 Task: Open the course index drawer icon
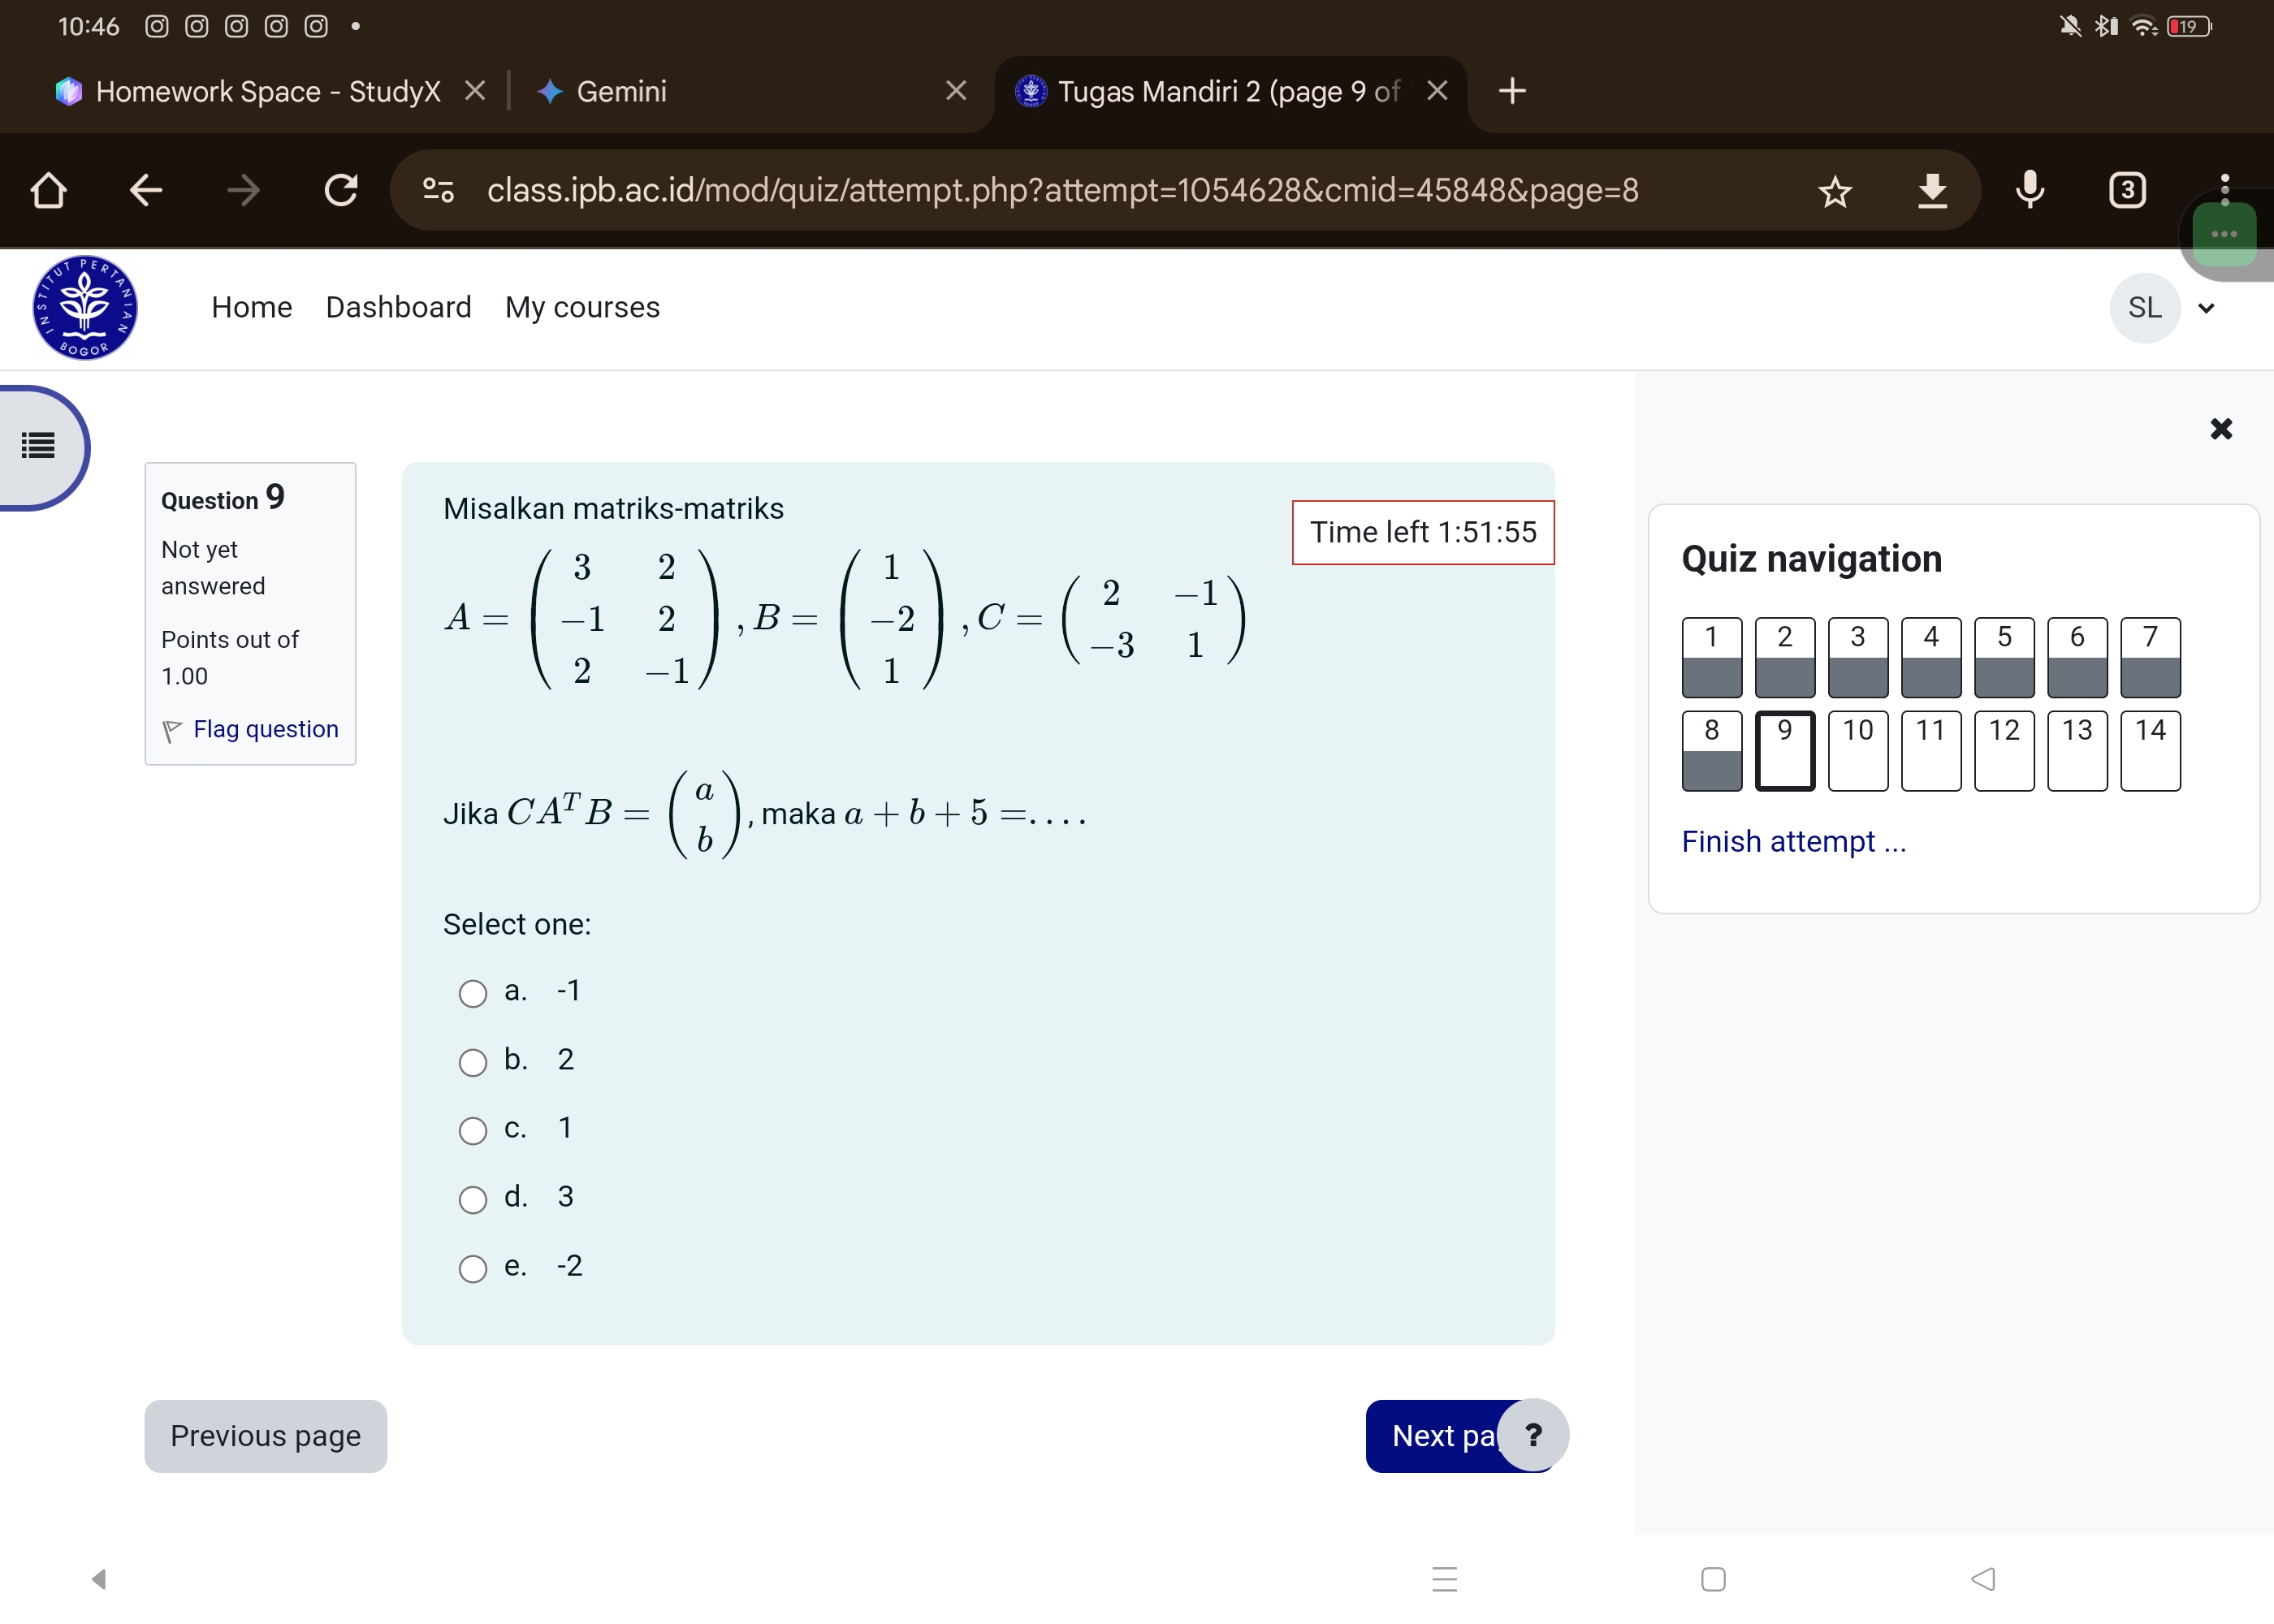38,445
